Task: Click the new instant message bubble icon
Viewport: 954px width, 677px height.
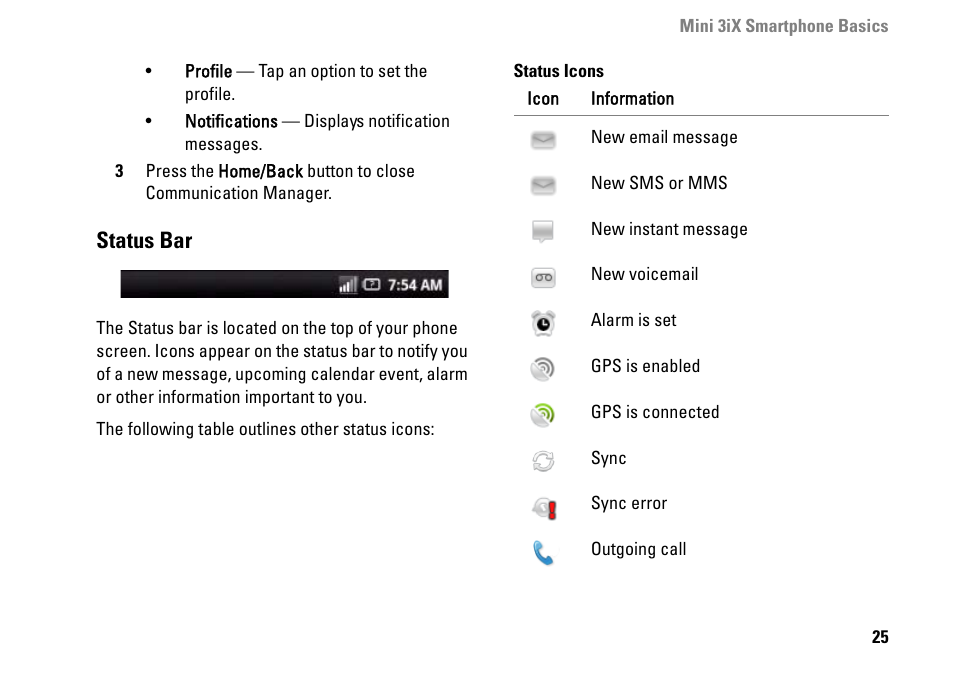Action: pyautogui.click(x=543, y=232)
